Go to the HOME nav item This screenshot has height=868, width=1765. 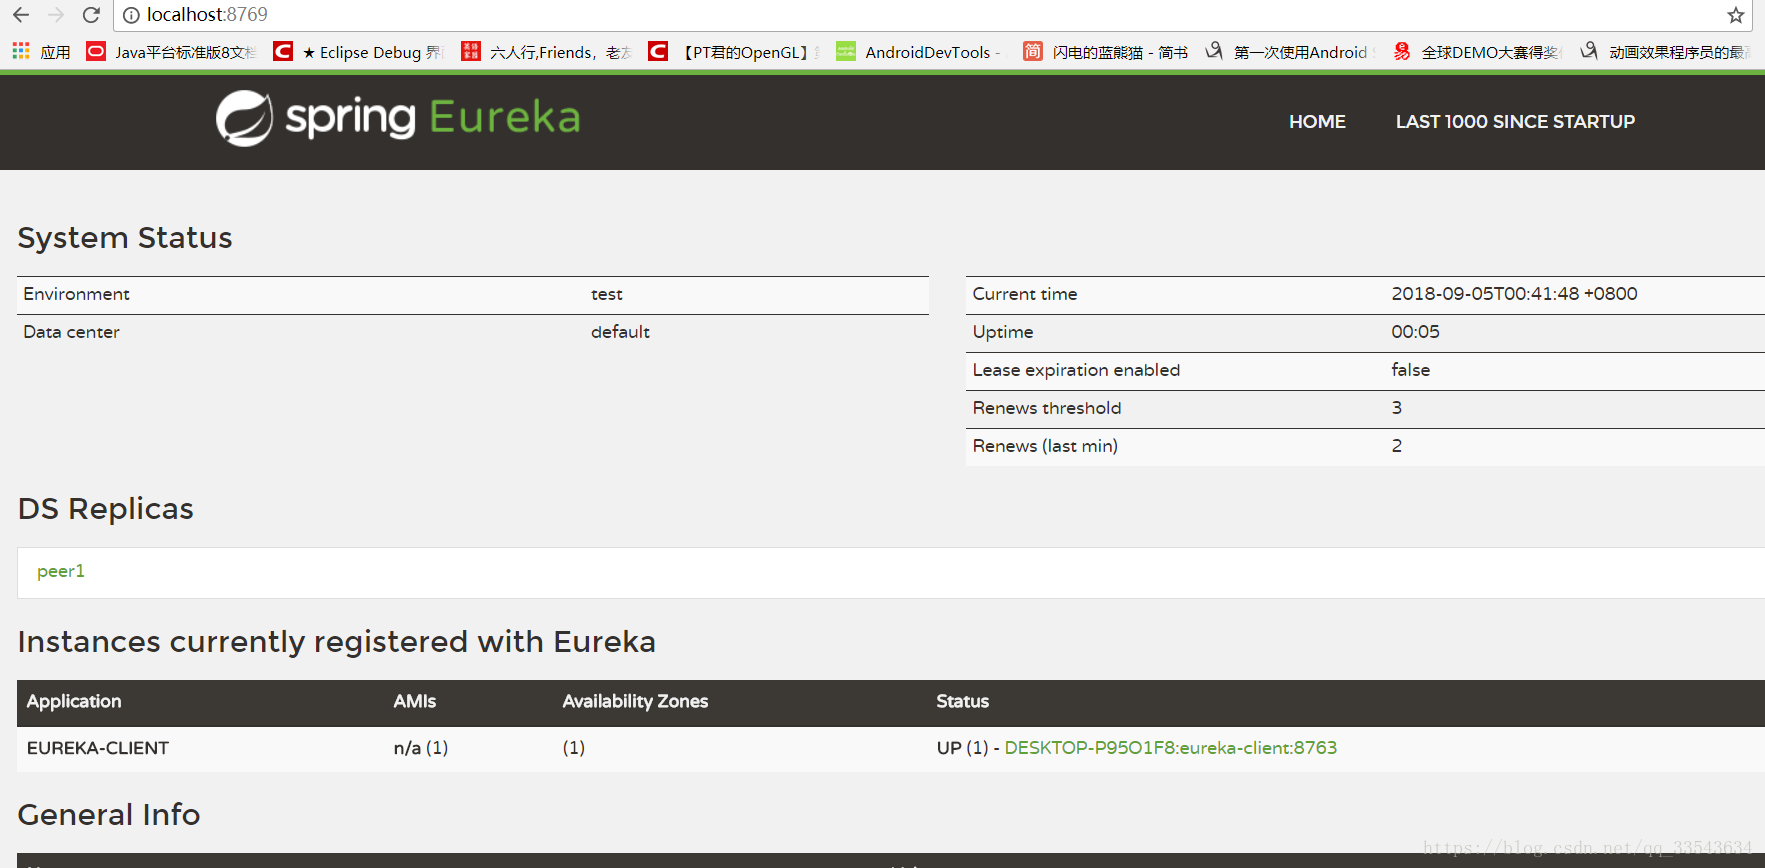point(1317,122)
